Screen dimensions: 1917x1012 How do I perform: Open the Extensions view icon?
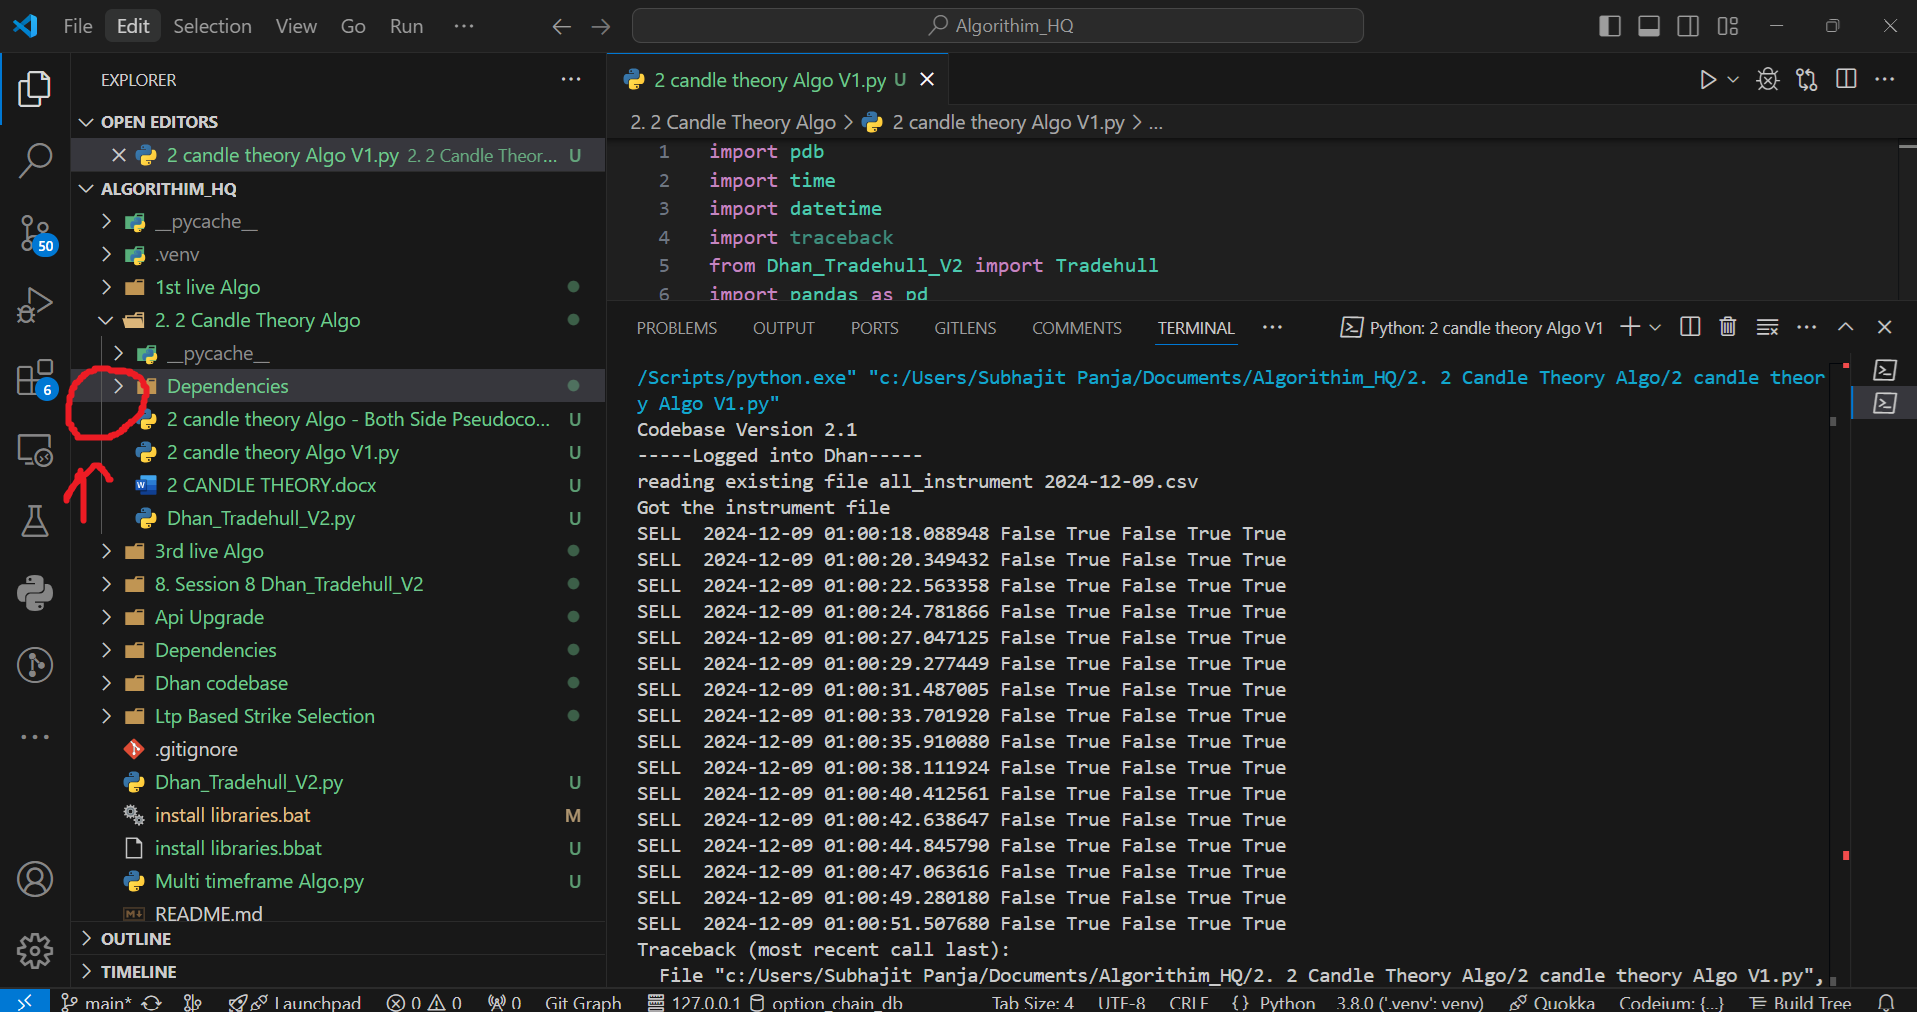[x=35, y=379]
